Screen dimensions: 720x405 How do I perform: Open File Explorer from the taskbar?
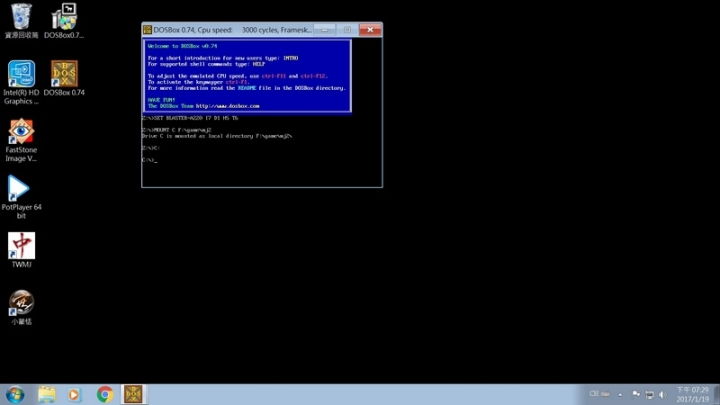point(46,394)
